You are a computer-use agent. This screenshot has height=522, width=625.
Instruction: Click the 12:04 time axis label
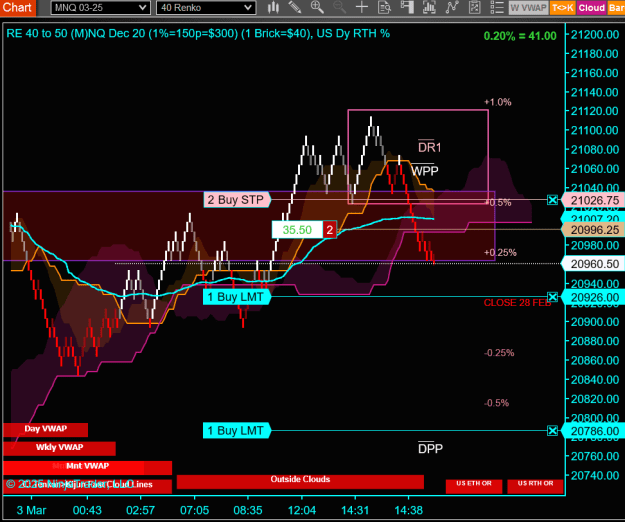(302, 510)
